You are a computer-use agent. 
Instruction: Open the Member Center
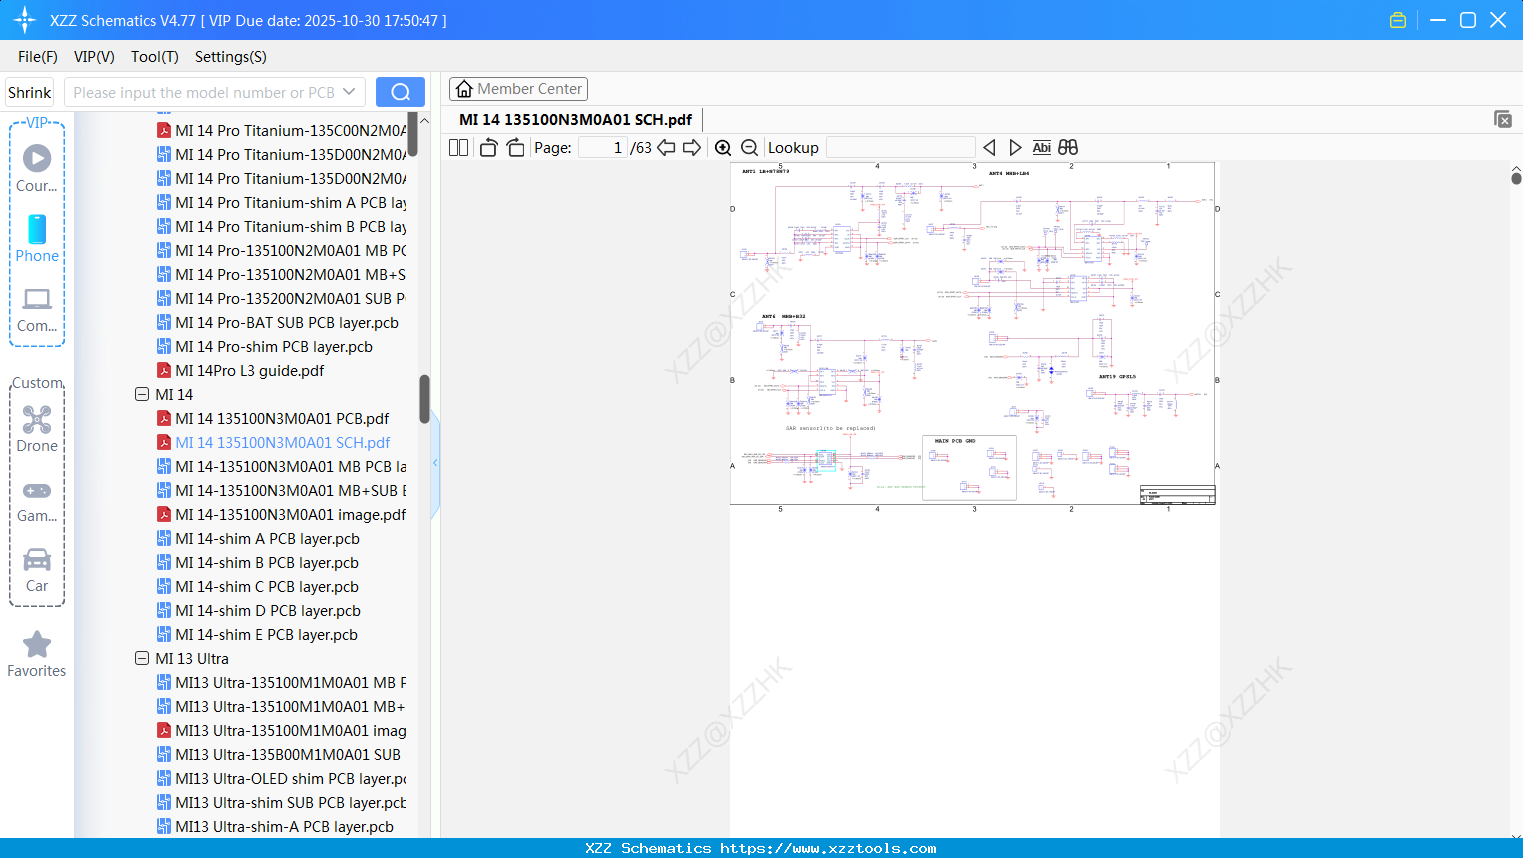tap(518, 89)
